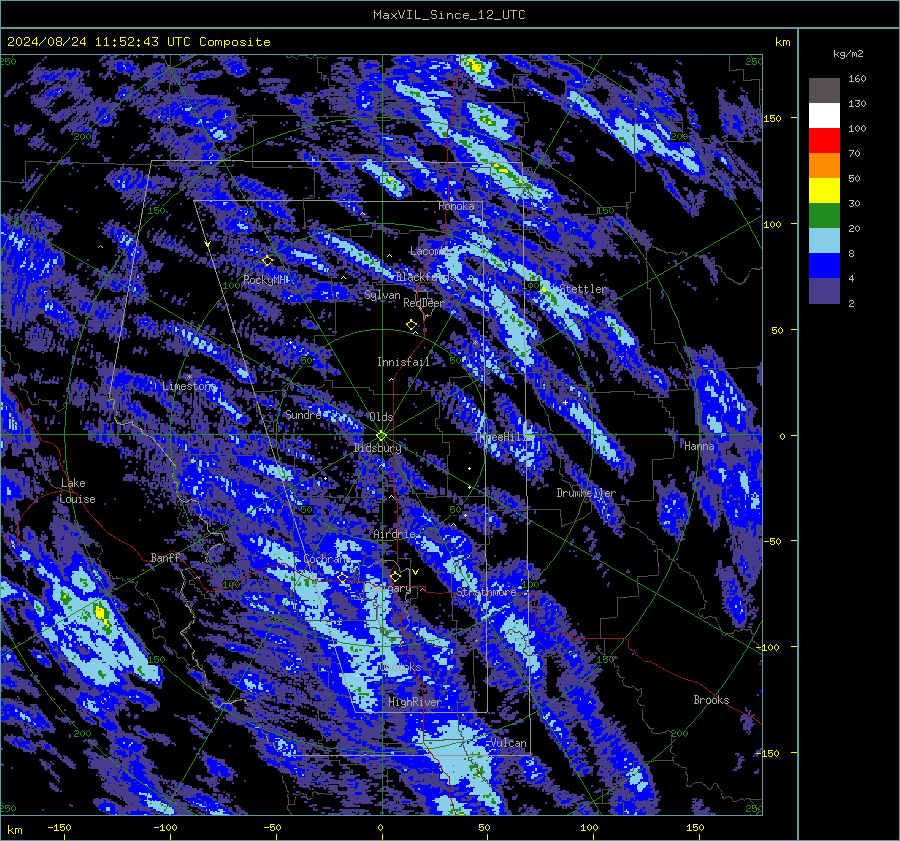Viewport: 900px width, 841px height.
Task: Click the Banff city label
Action: click(165, 558)
